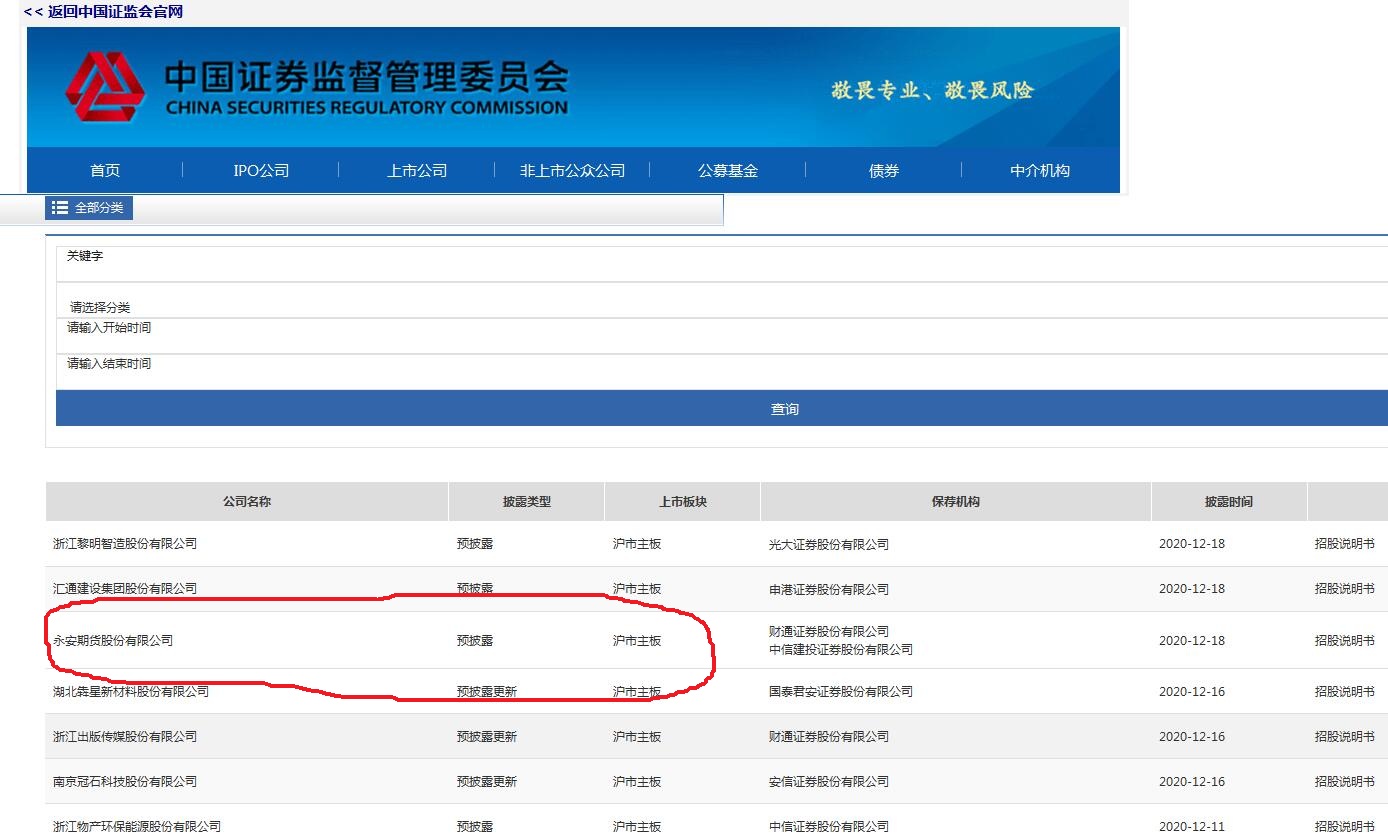Open the 中介机构 navigation item
The height and width of the screenshot is (835, 1388).
tap(1040, 171)
